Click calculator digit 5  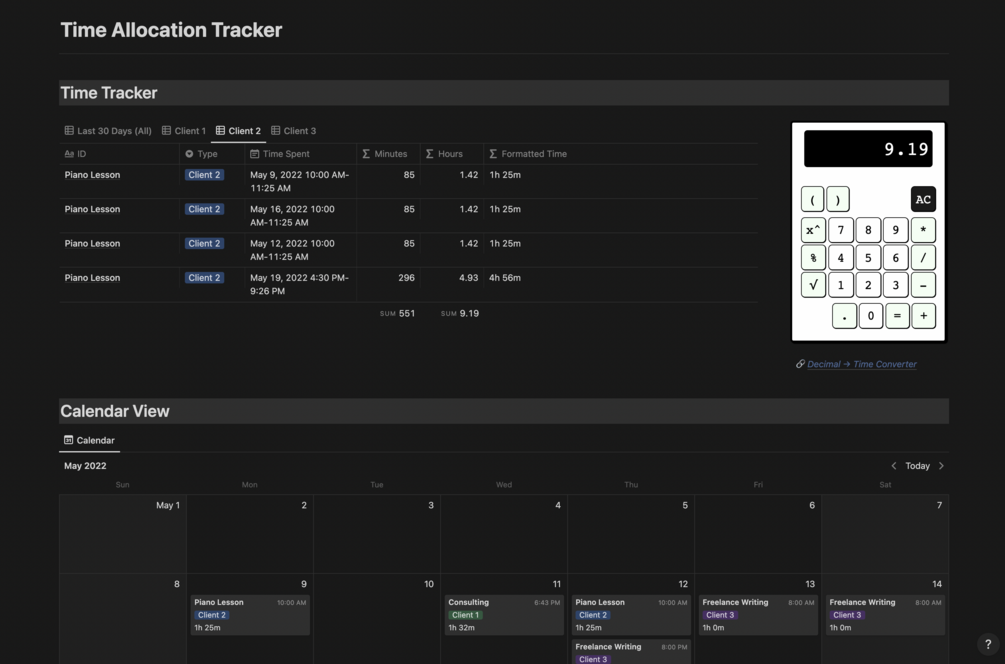click(x=868, y=258)
